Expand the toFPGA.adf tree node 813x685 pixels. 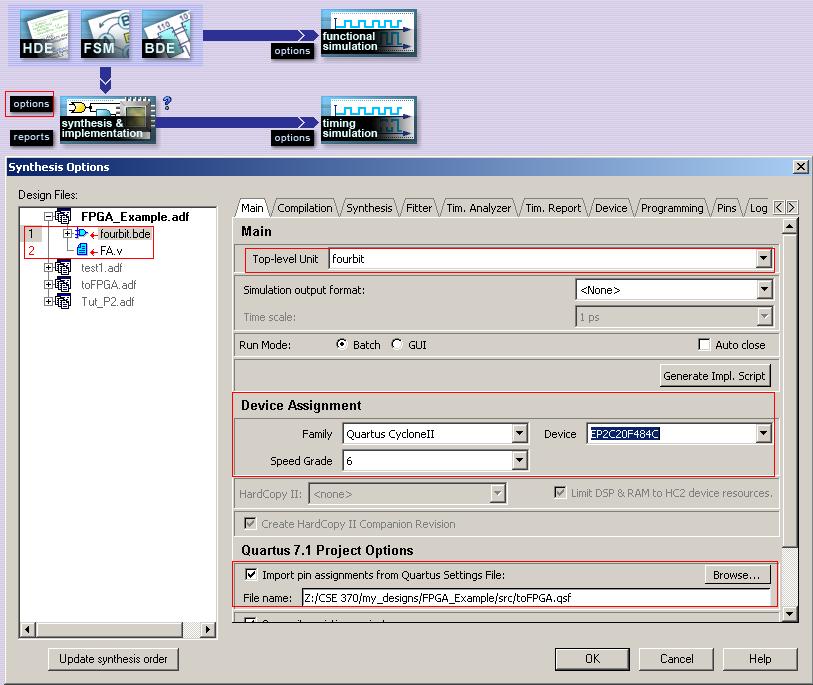coord(48,285)
